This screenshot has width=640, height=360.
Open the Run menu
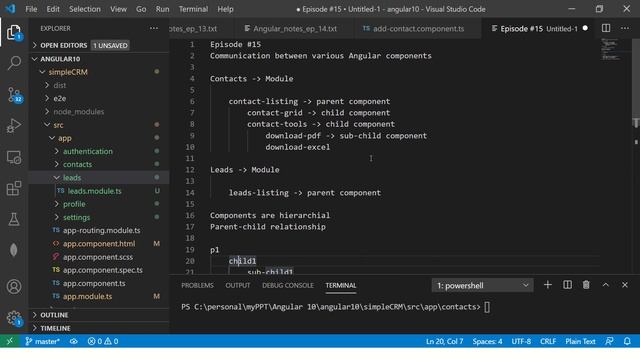tap(162, 9)
